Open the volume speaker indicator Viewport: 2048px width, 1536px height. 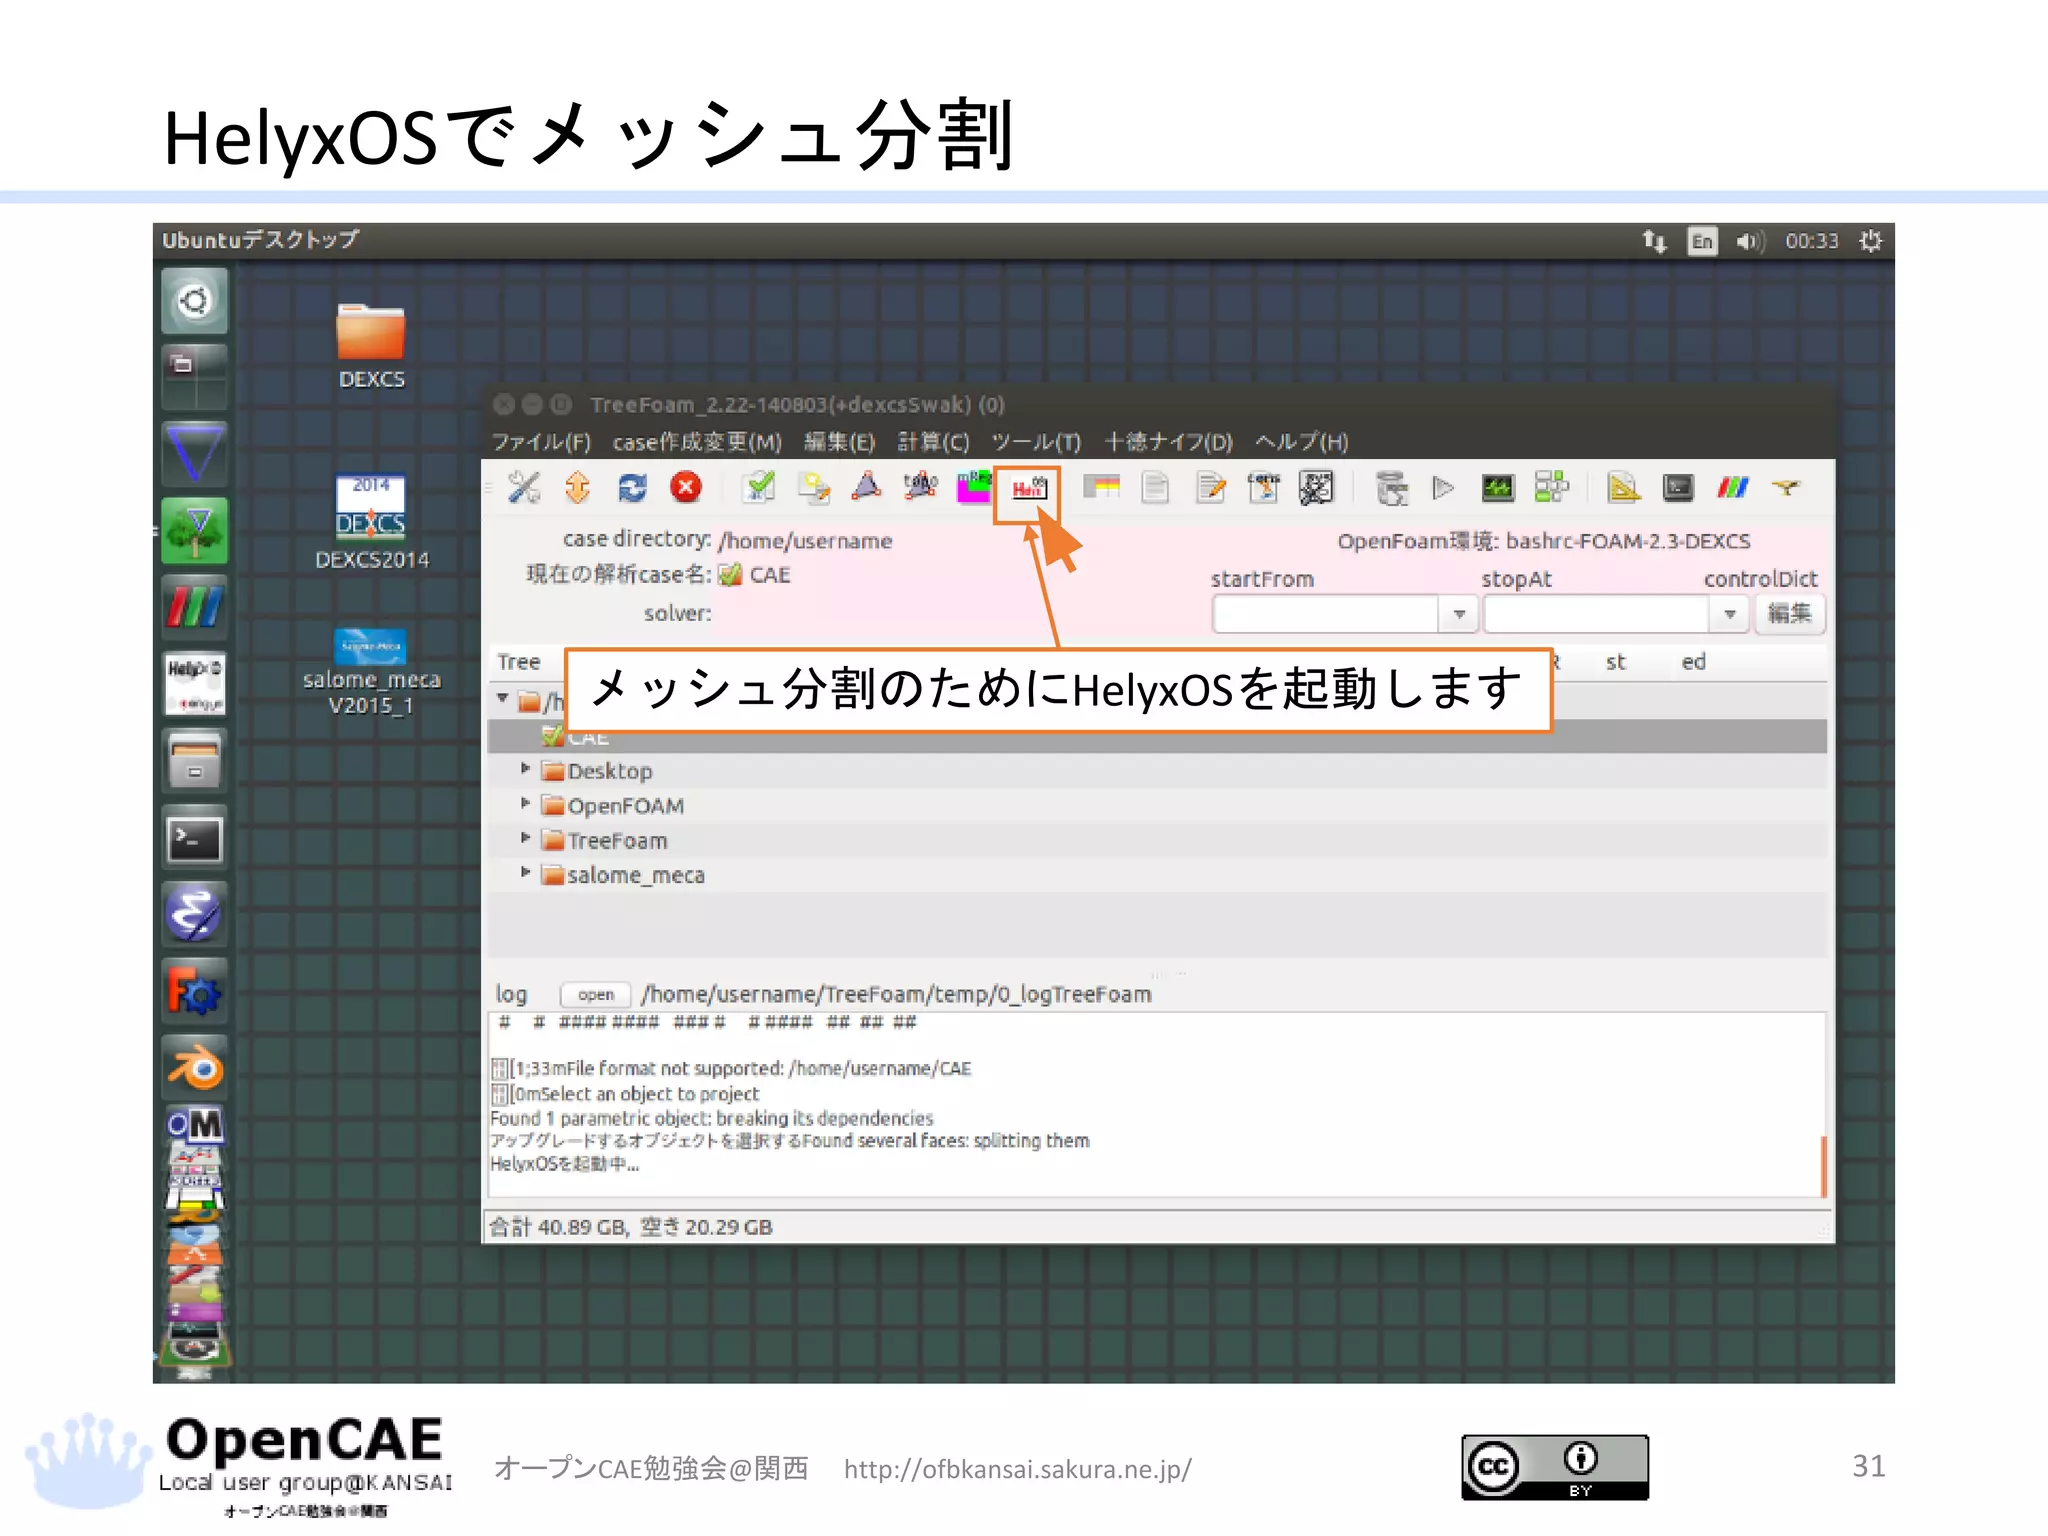coord(1750,241)
